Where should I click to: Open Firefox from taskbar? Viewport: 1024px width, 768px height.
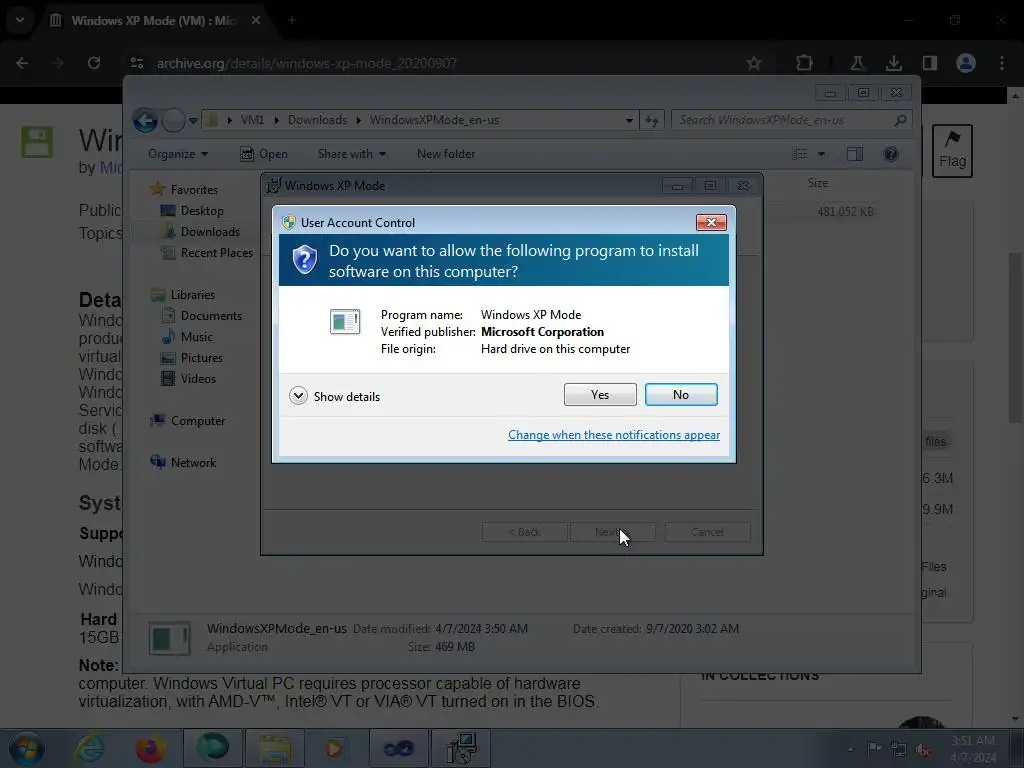(150, 748)
